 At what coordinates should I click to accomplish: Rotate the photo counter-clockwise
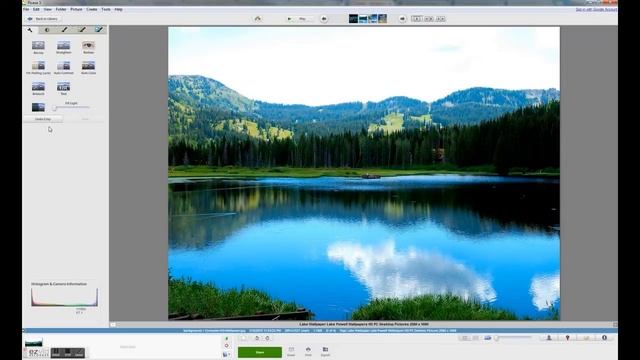tap(257, 338)
